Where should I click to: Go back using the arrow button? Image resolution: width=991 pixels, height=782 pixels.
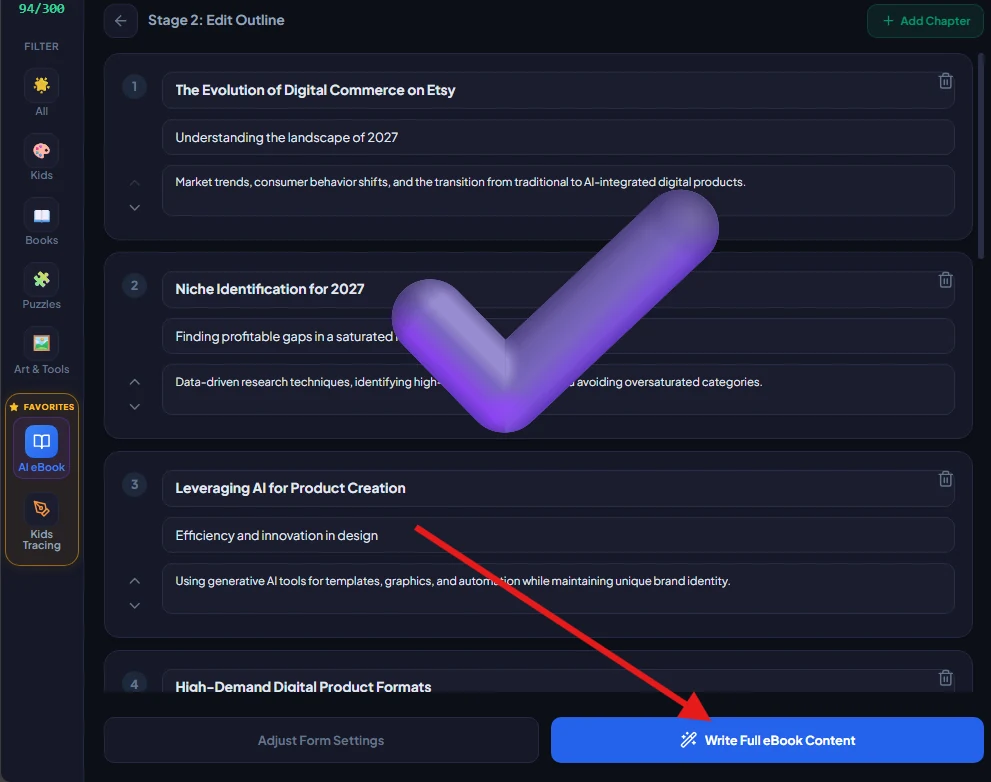(x=121, y=21)
